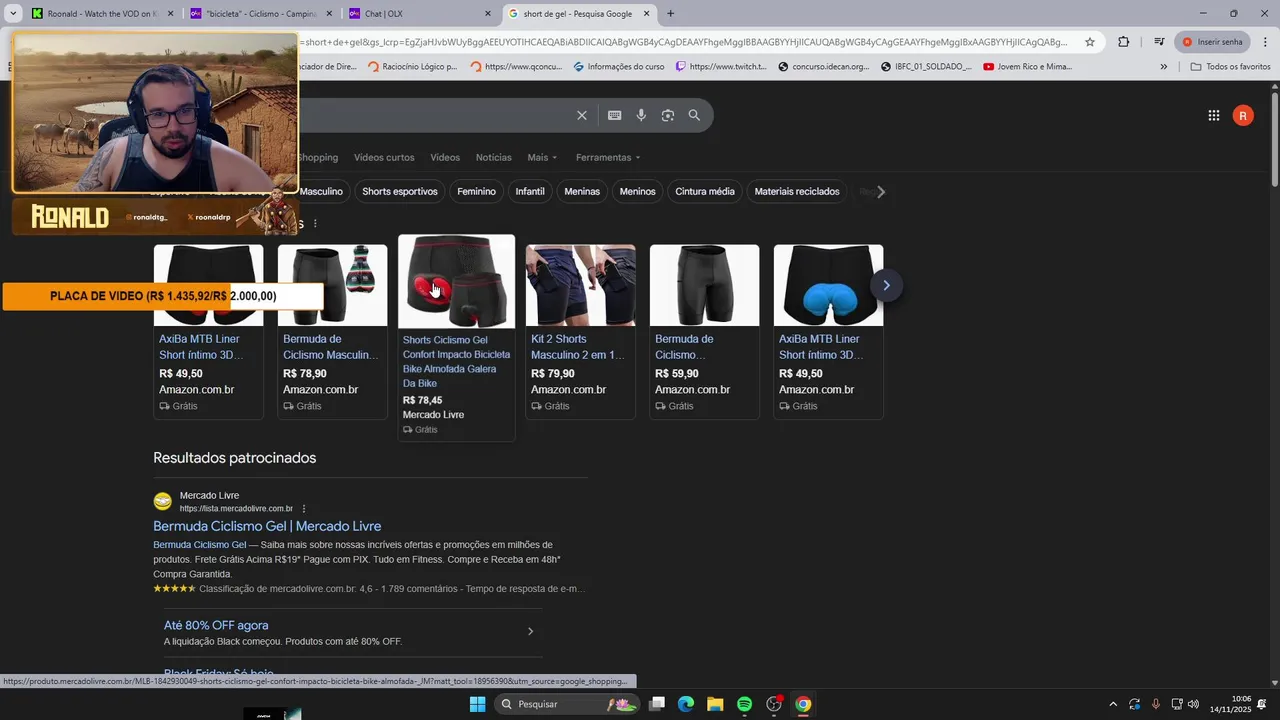
Task: Filter results by Masculino chip
Action: (321, 191)
